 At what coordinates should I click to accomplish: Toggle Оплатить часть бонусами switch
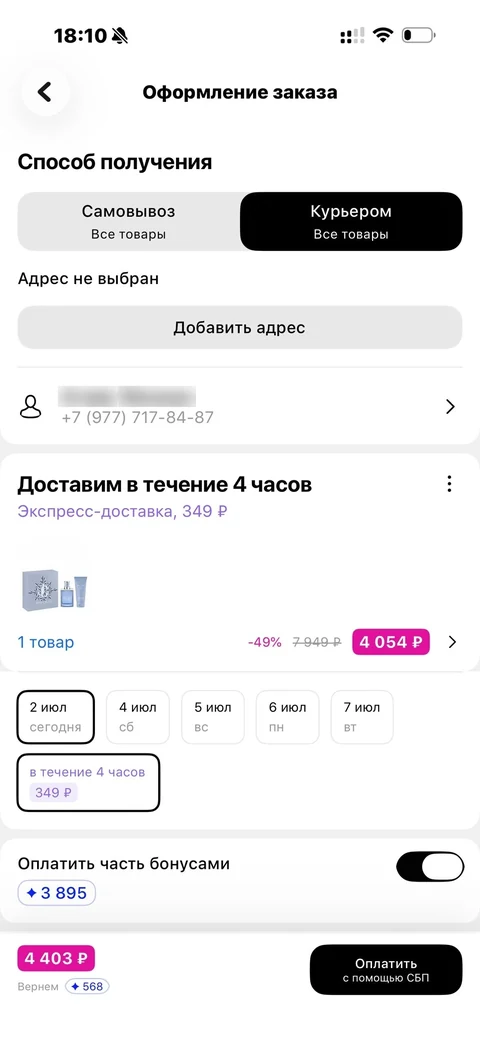(429, 867)
